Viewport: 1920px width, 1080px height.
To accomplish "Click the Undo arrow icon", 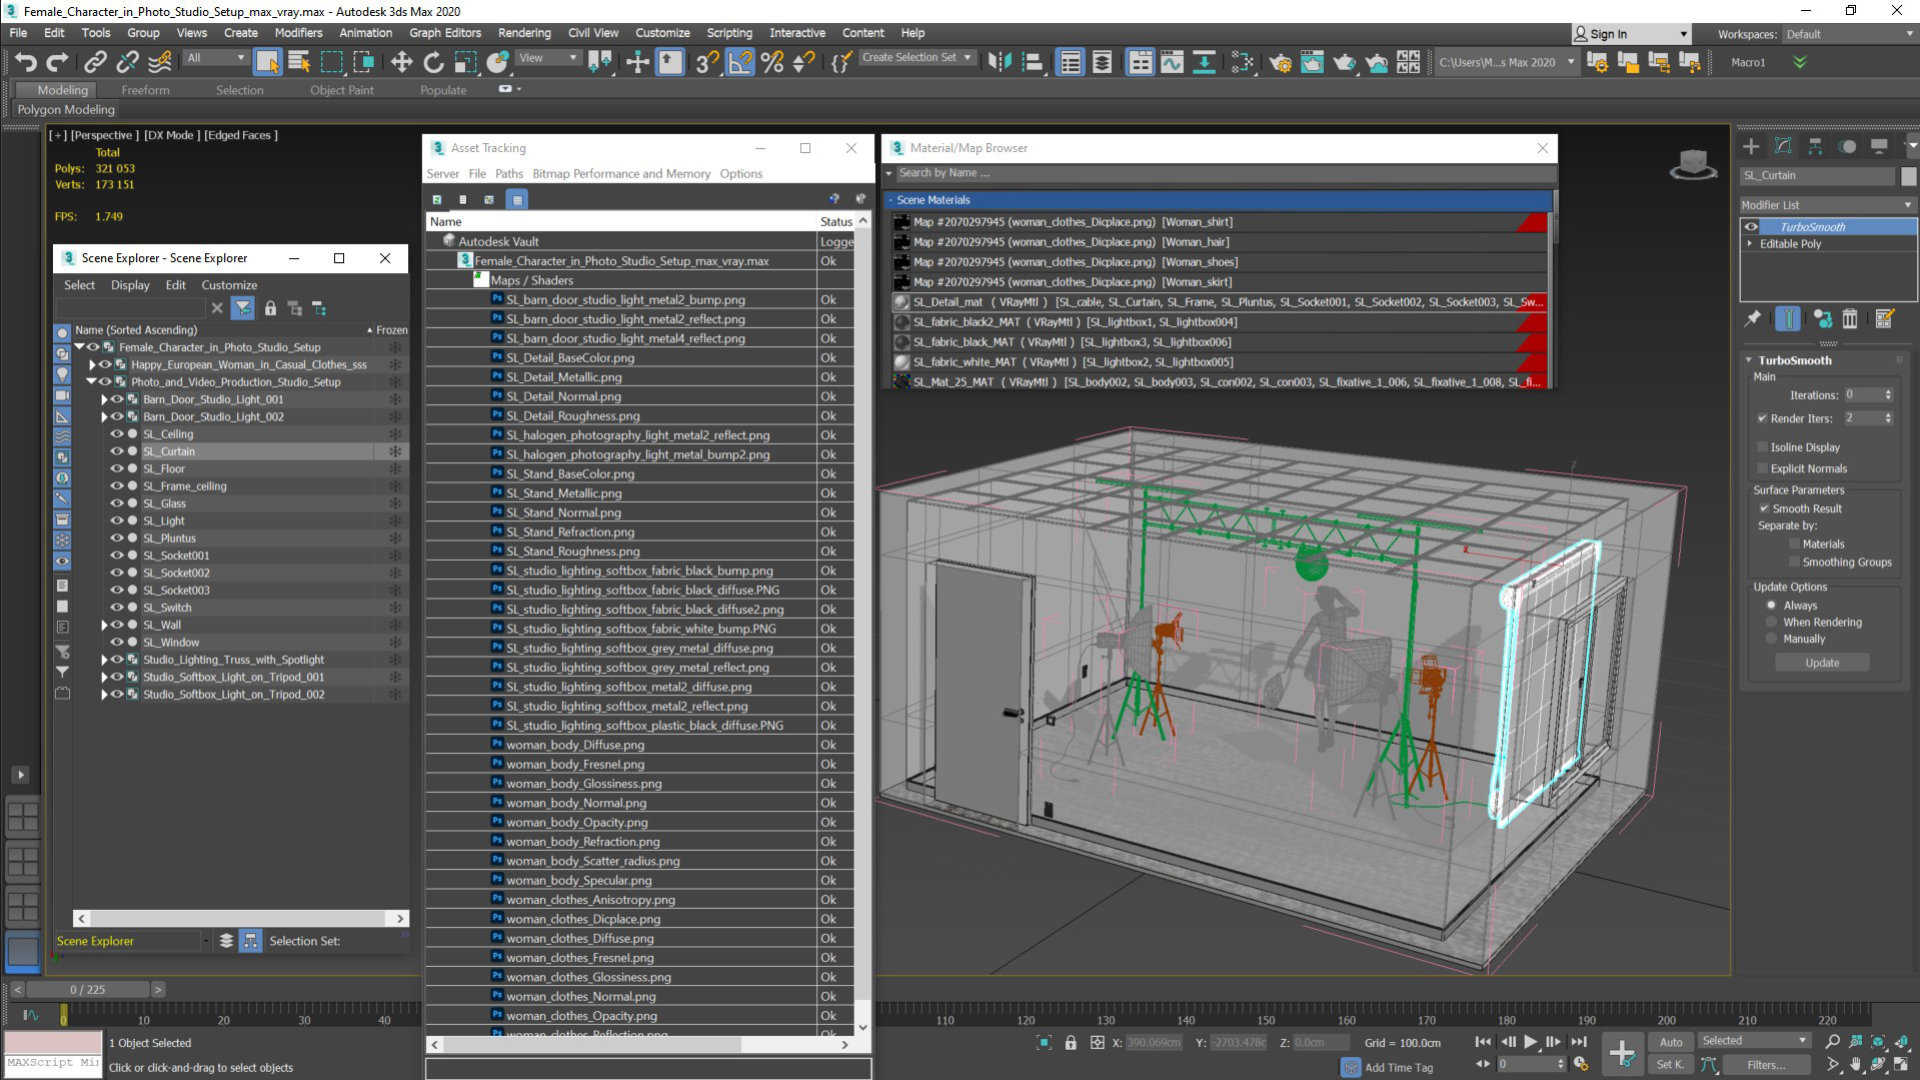I will coord(25,62).
